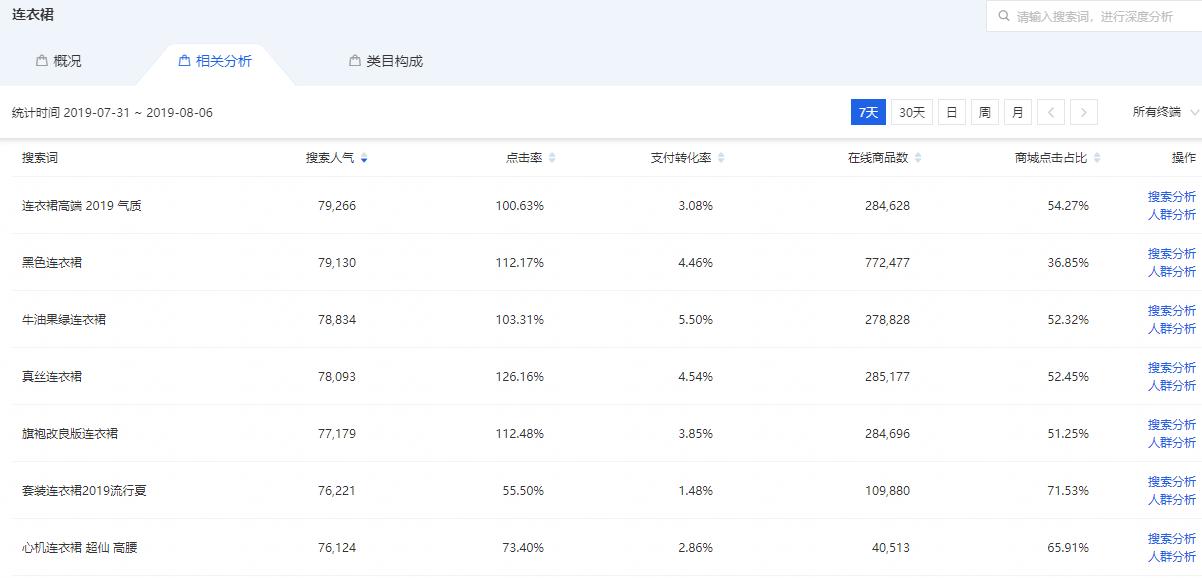Switch time range to 月
This screenshot has height=578, width=1202.
[x=1017, y=113]
